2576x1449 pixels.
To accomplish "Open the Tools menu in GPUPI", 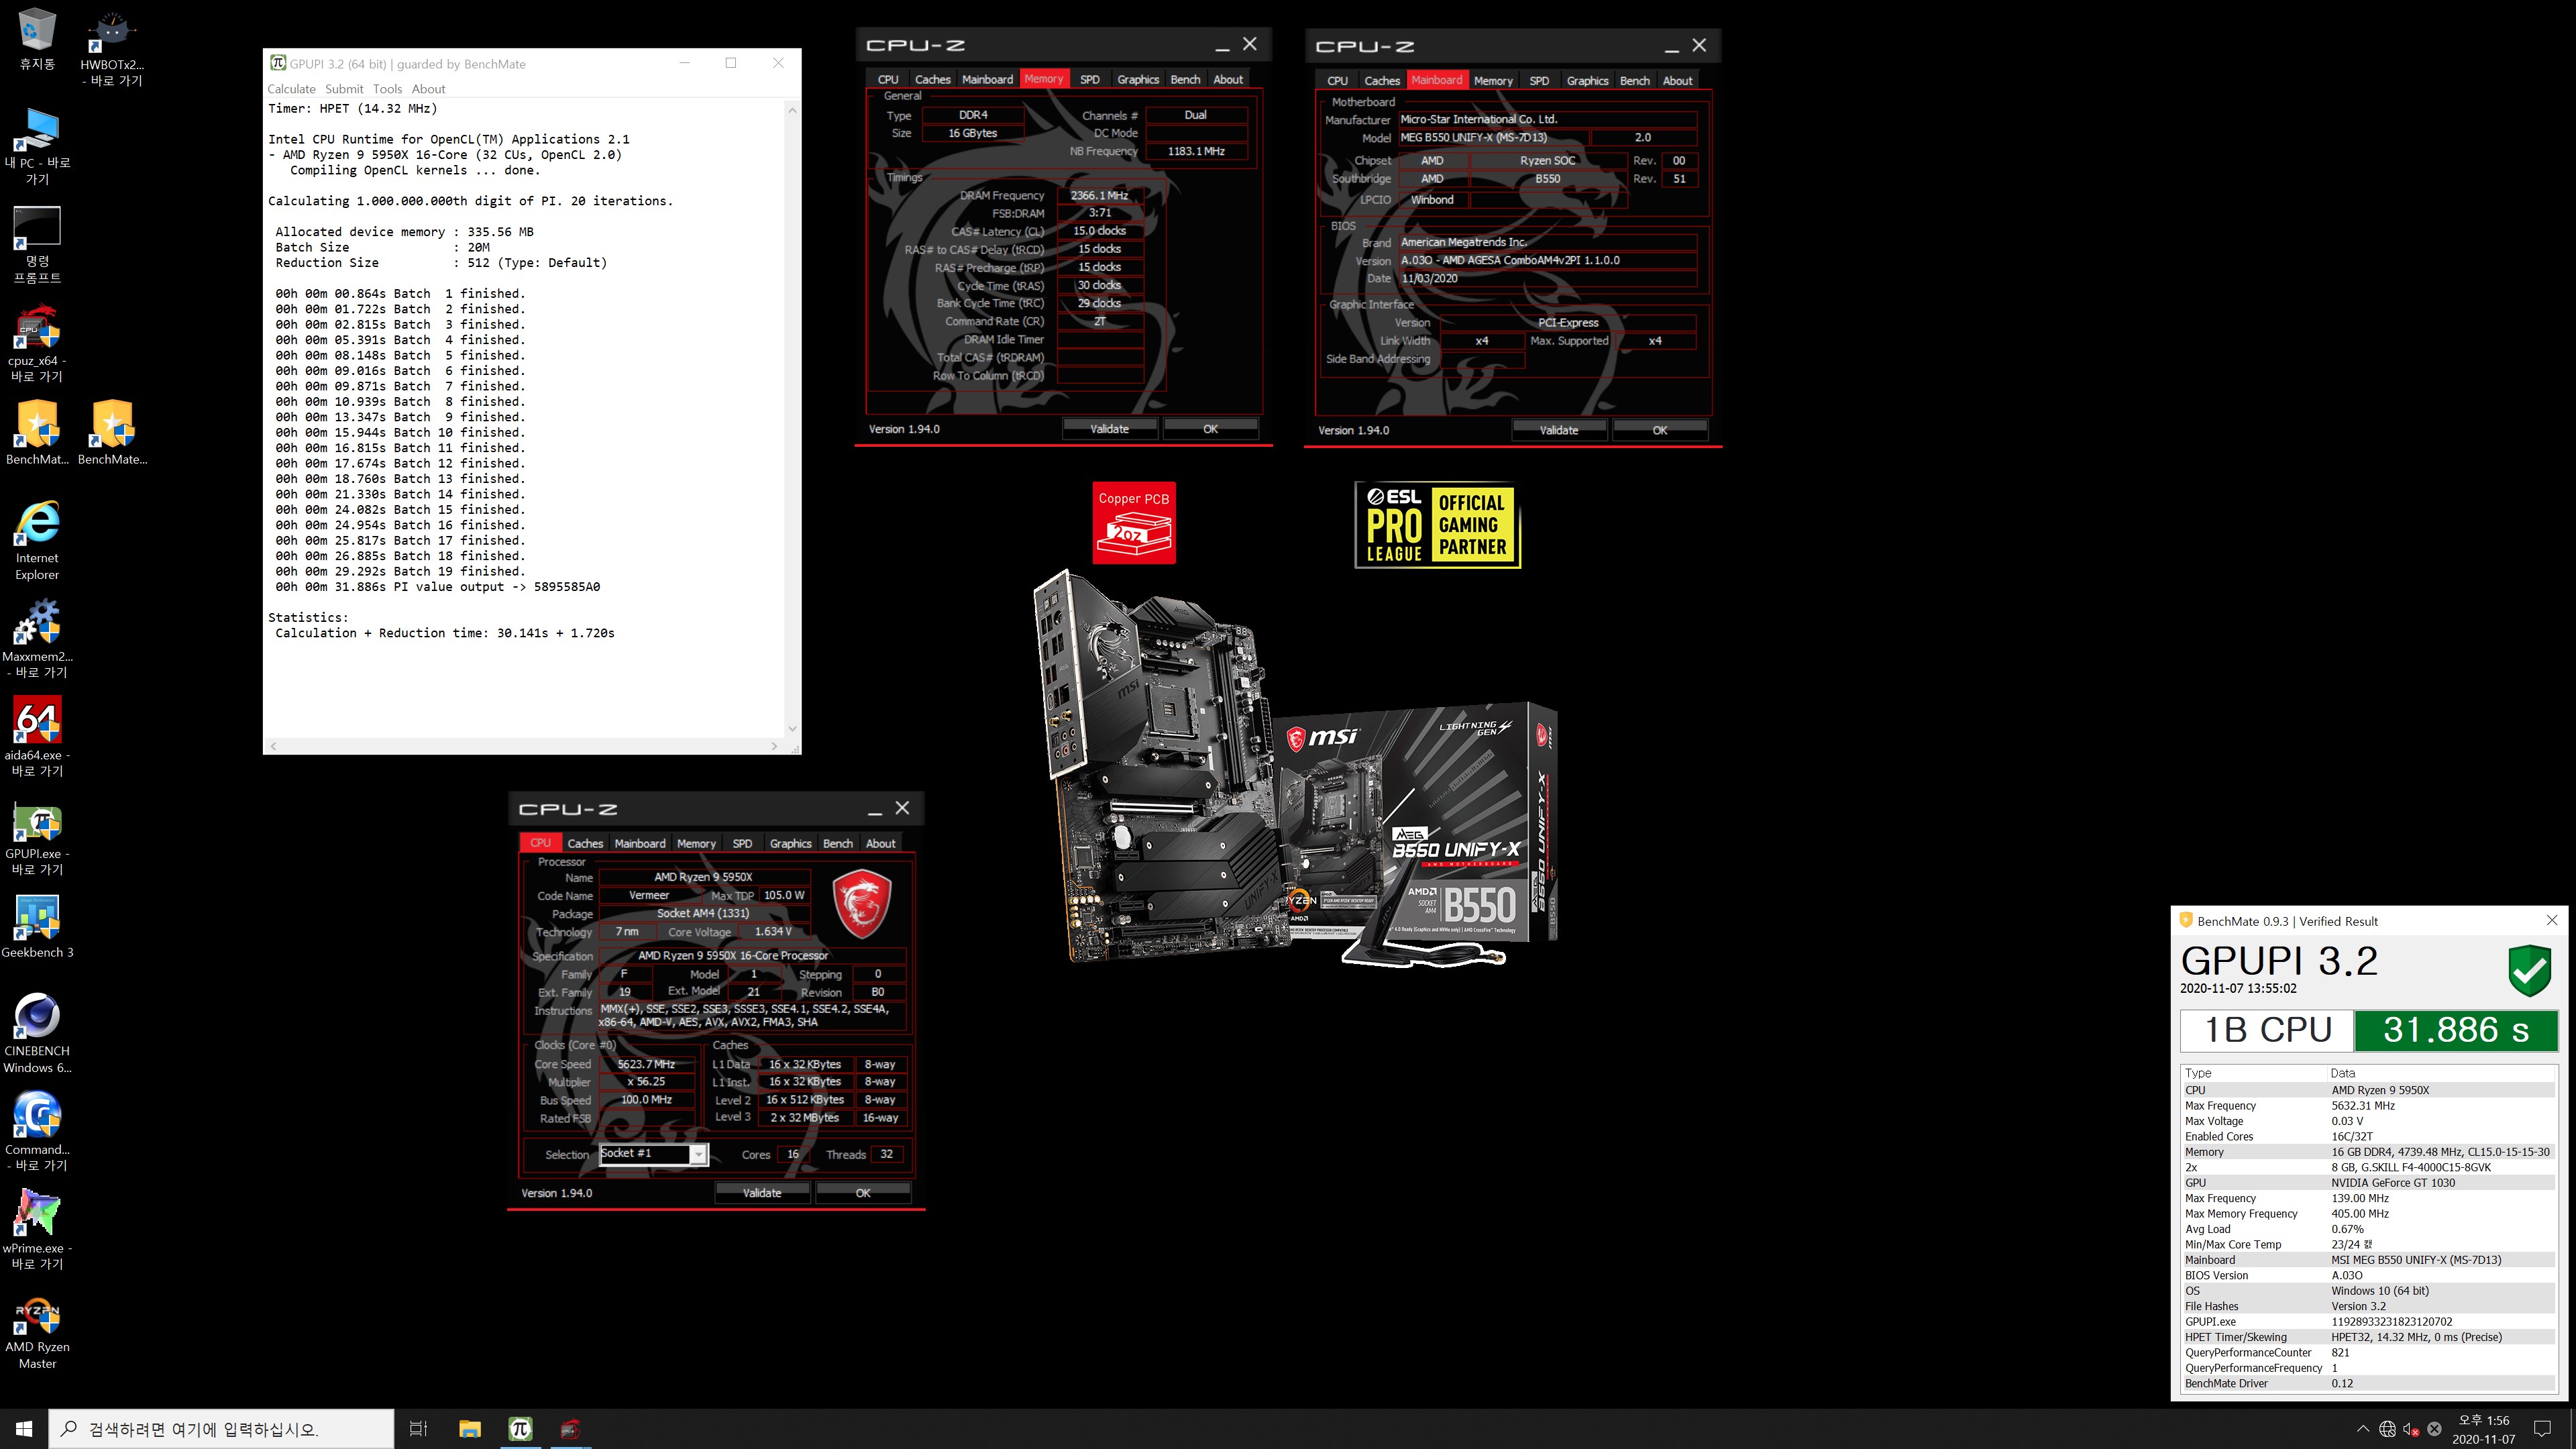I will tap(387, 89).
